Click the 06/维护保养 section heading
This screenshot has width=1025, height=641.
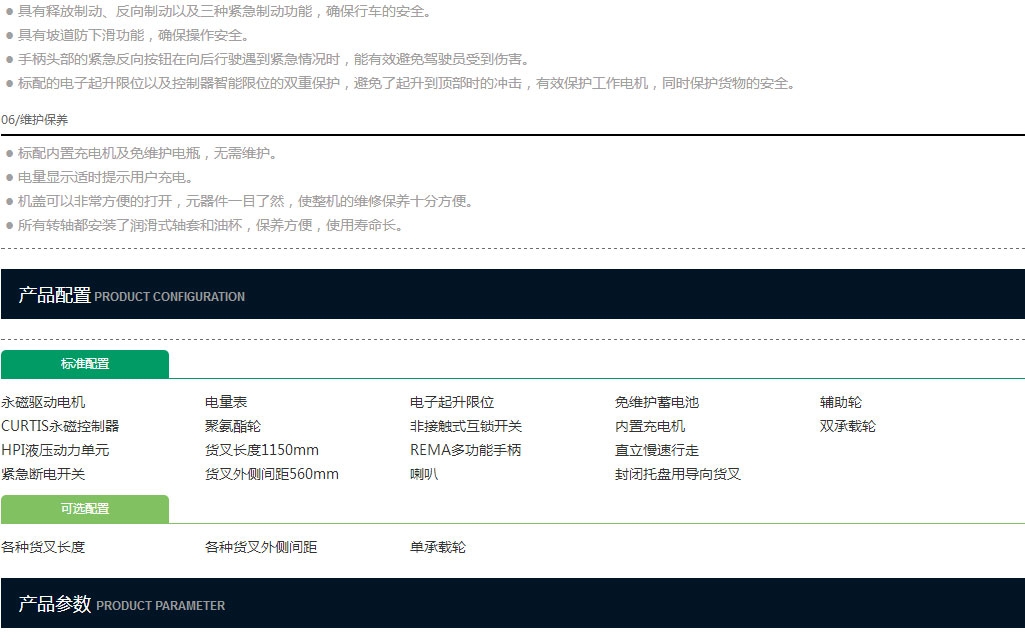35,120
